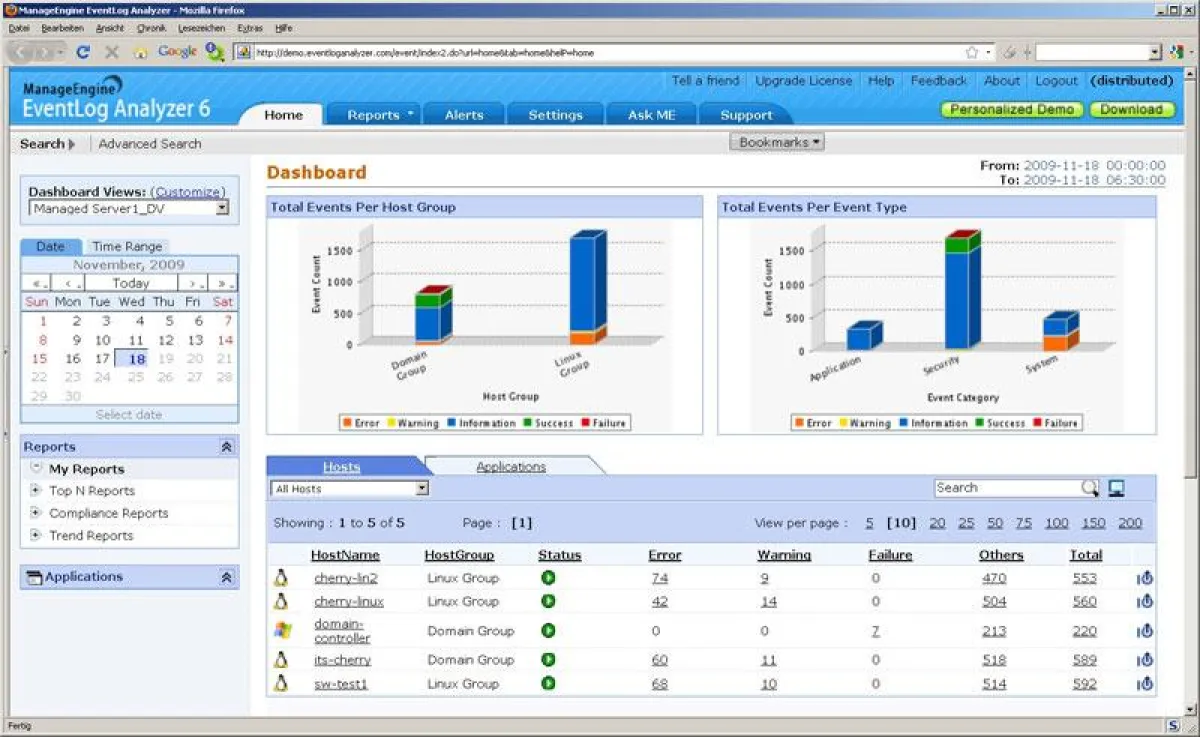Click the monitor icon next to the search box

[1117, 488]
